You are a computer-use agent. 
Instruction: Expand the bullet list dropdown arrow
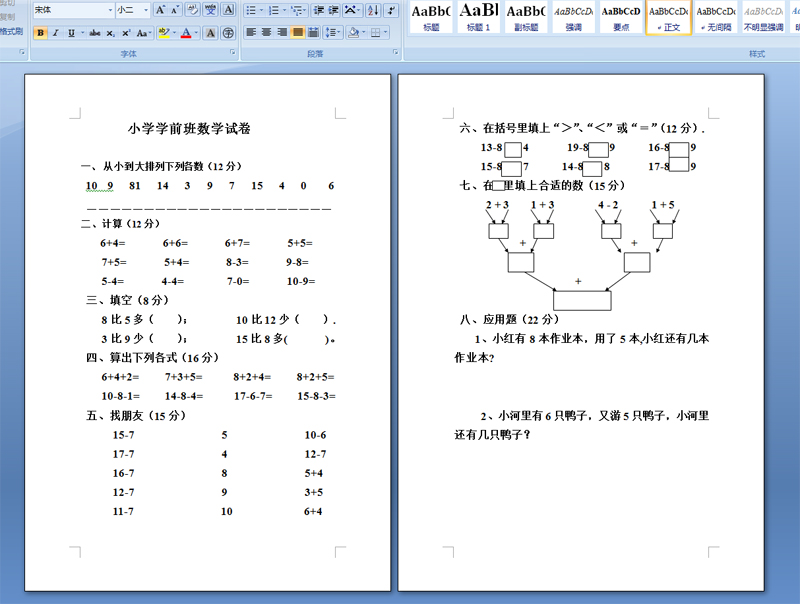(x=262, y=10)
